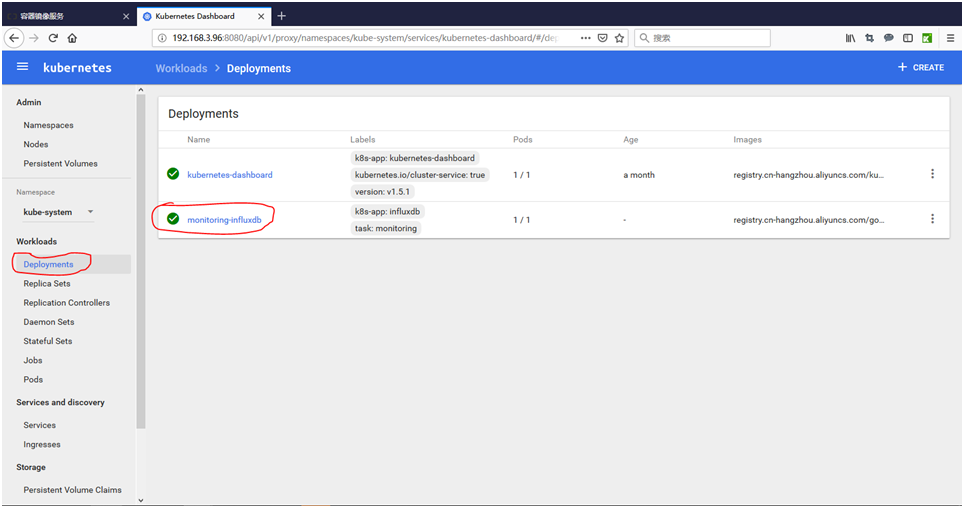Screen dimensions: 964x508
Task: Close the Kubernetes Dashboard tab
Action: click(x=261, y=17)
